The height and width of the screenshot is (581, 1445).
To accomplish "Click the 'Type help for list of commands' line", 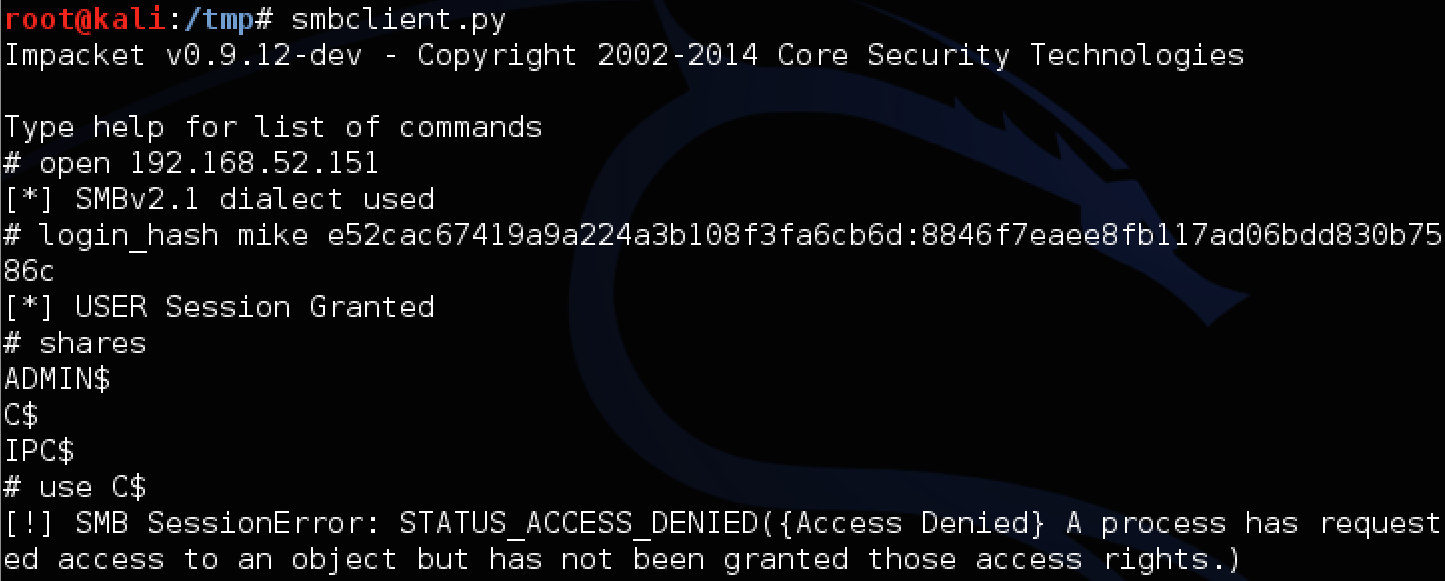I will tap(273, 127).
